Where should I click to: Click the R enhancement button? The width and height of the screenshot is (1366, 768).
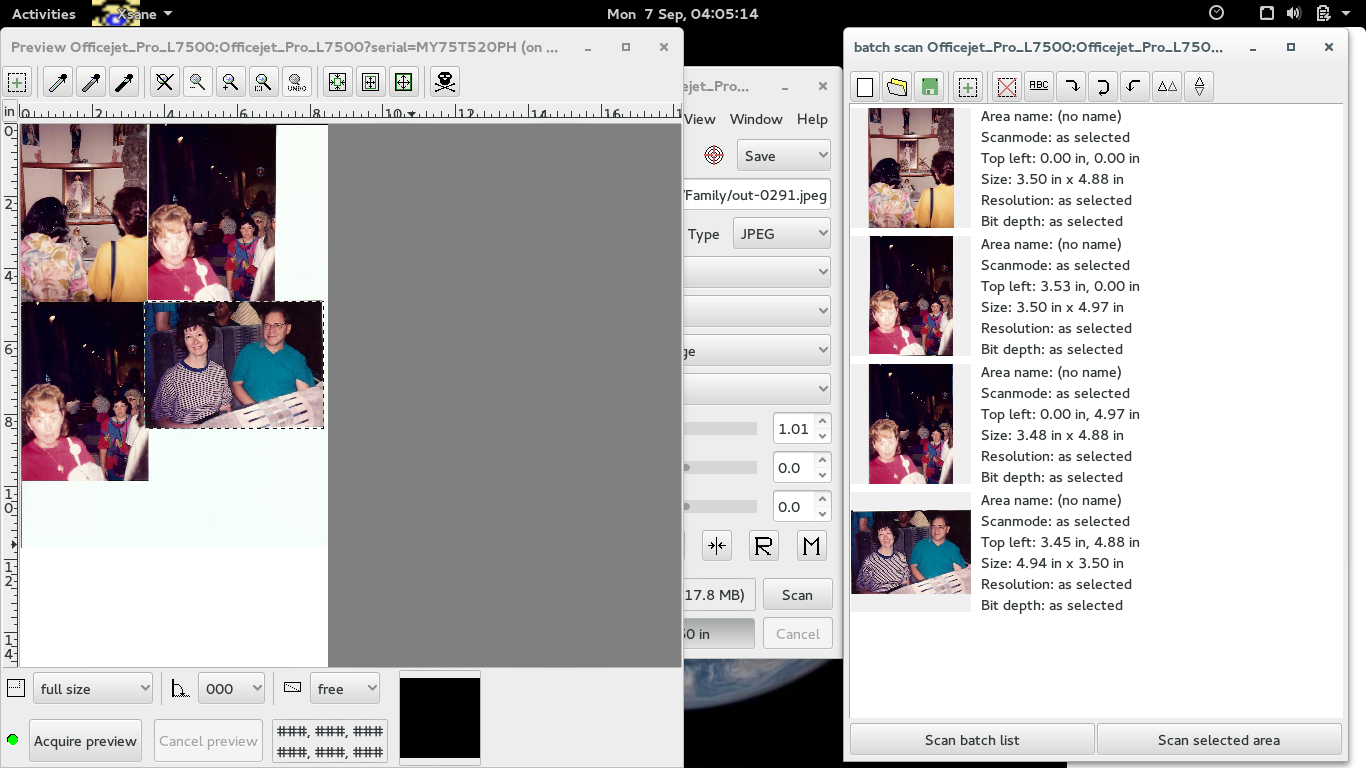[x=763, y=545]
